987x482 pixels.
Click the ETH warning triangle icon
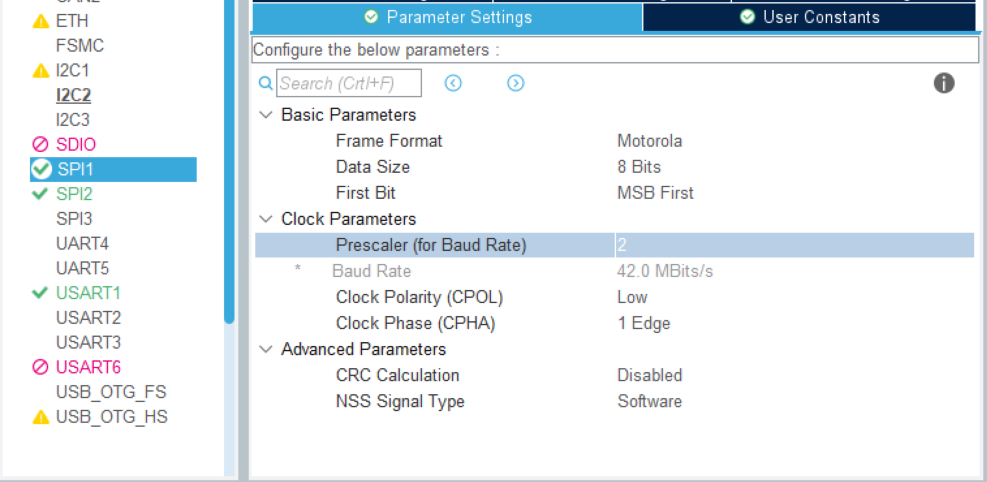[41, 21]
